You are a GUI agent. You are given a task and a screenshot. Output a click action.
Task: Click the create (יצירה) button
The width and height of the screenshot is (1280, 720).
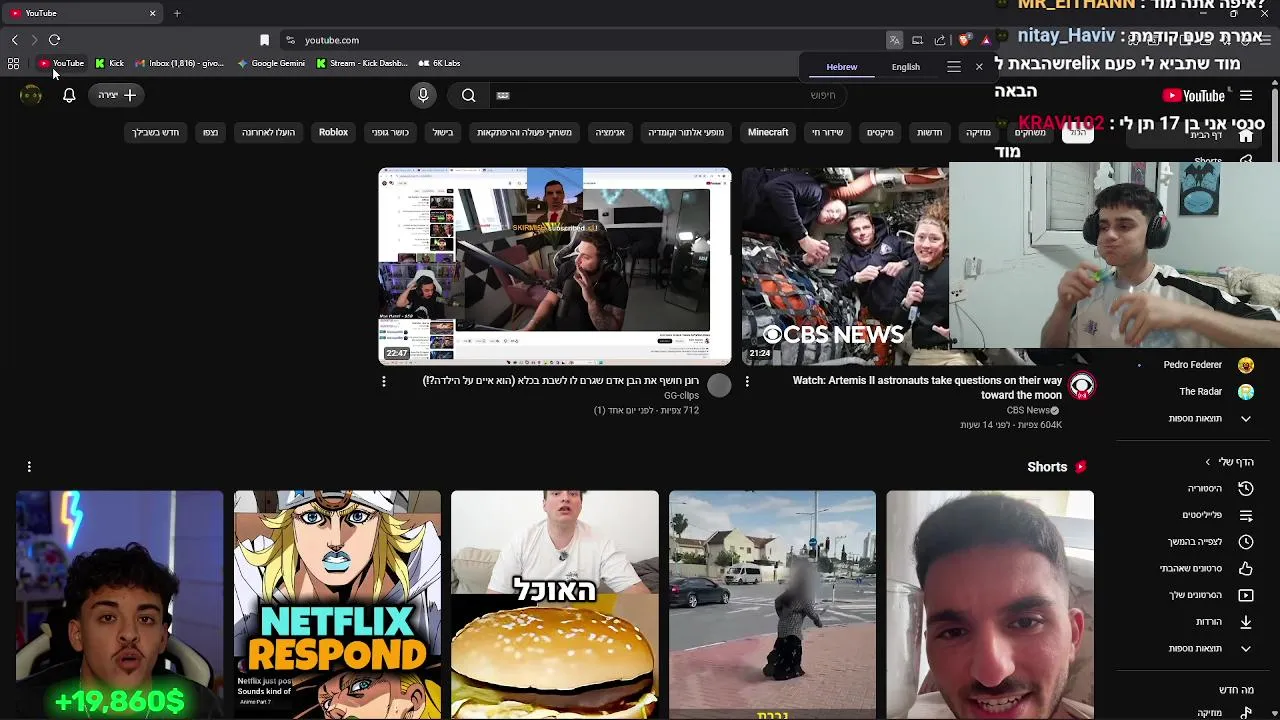click(117, 95)
